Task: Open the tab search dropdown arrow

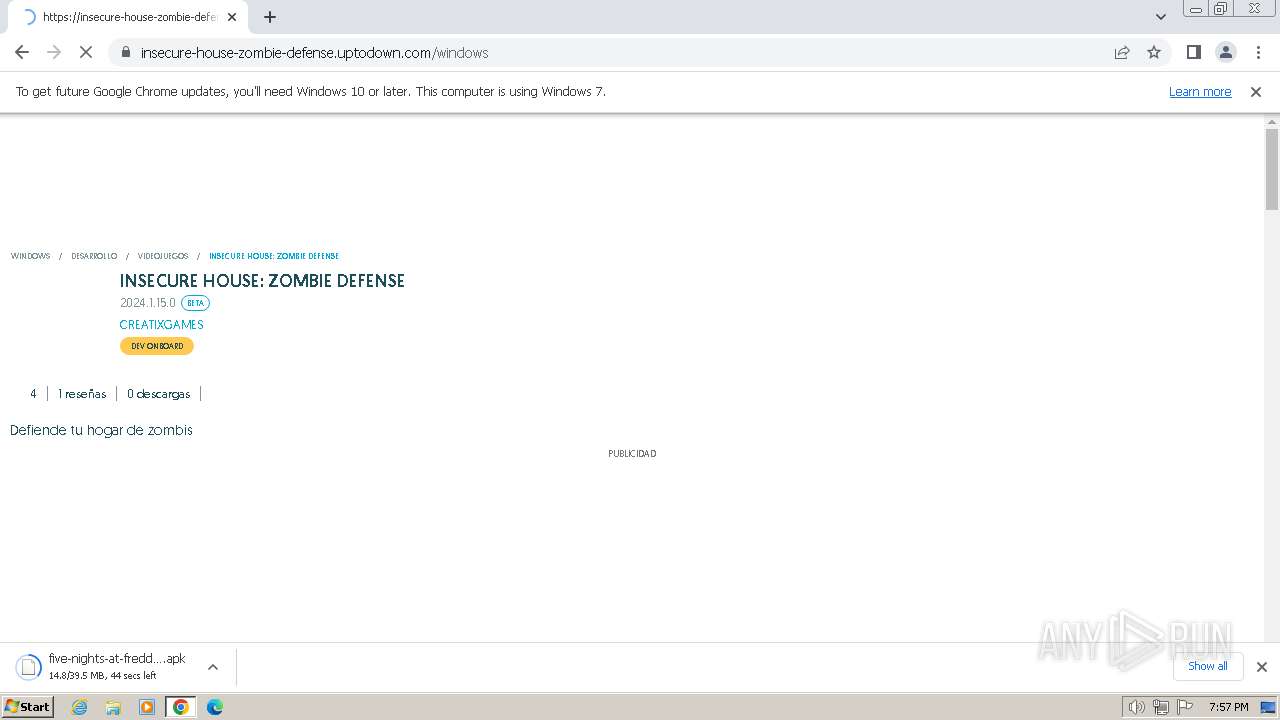Action: pyautogui.click(x=1160, y=17)
